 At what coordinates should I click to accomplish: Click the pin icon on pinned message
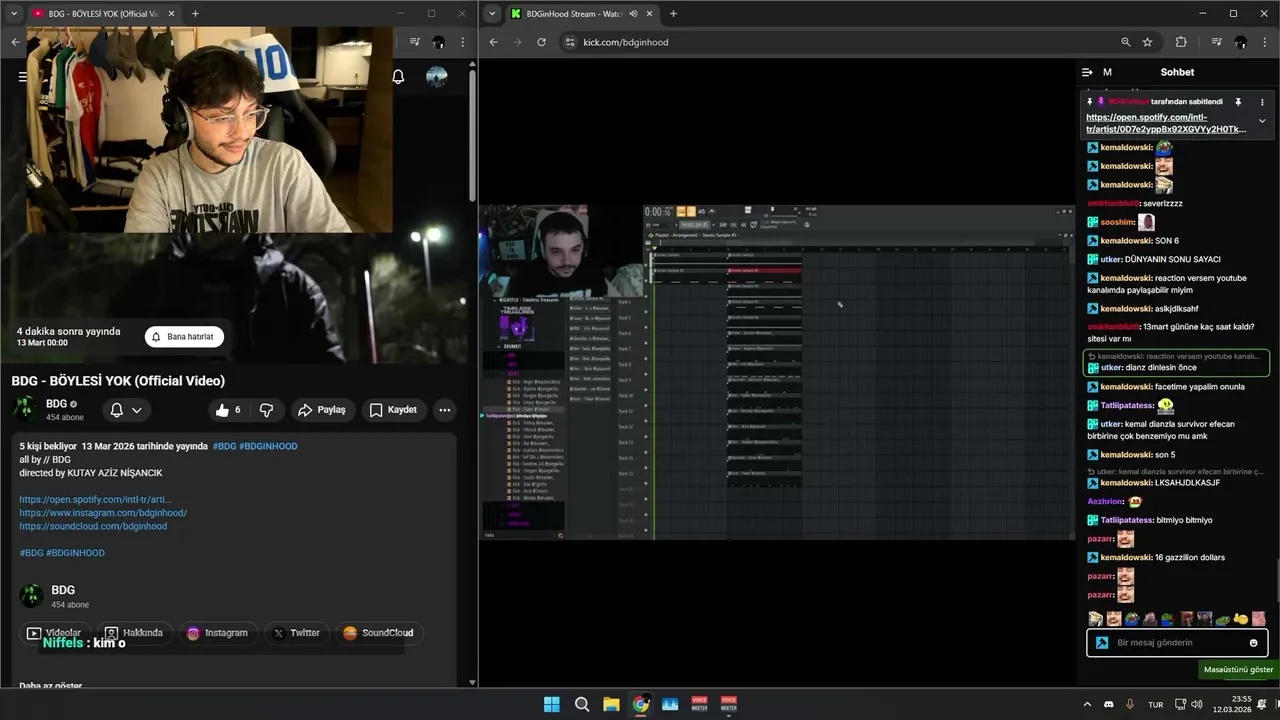coord(1238,102)
